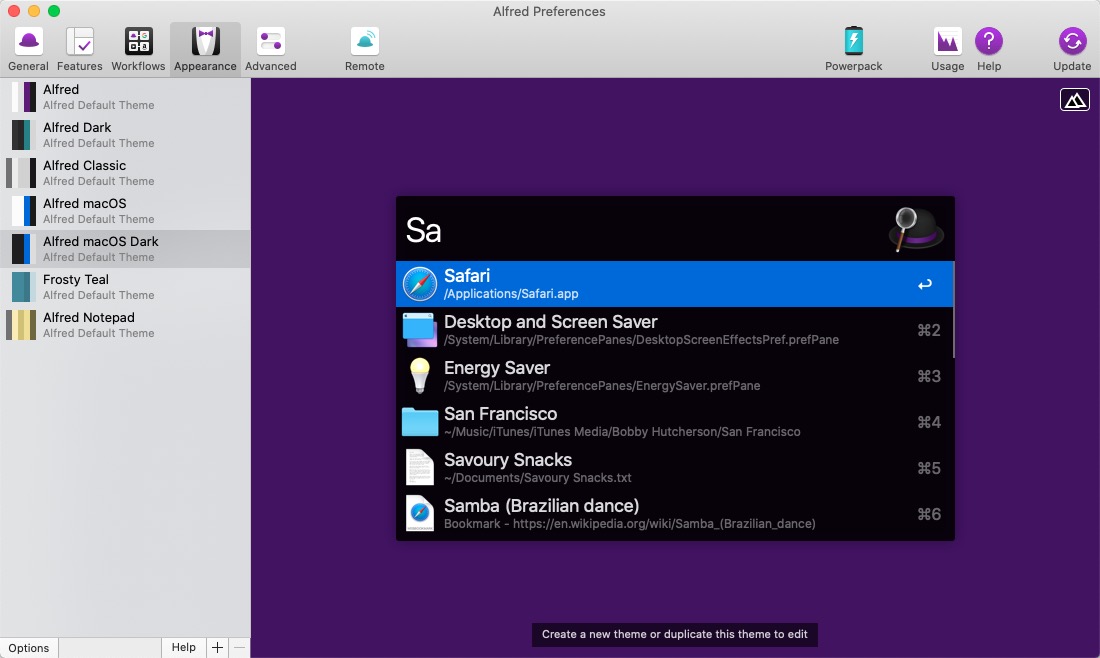Viewport: 1100px width, 658px height.
Task: Click the Desktop and Screen Saver icon
Action: click(420, 330)
